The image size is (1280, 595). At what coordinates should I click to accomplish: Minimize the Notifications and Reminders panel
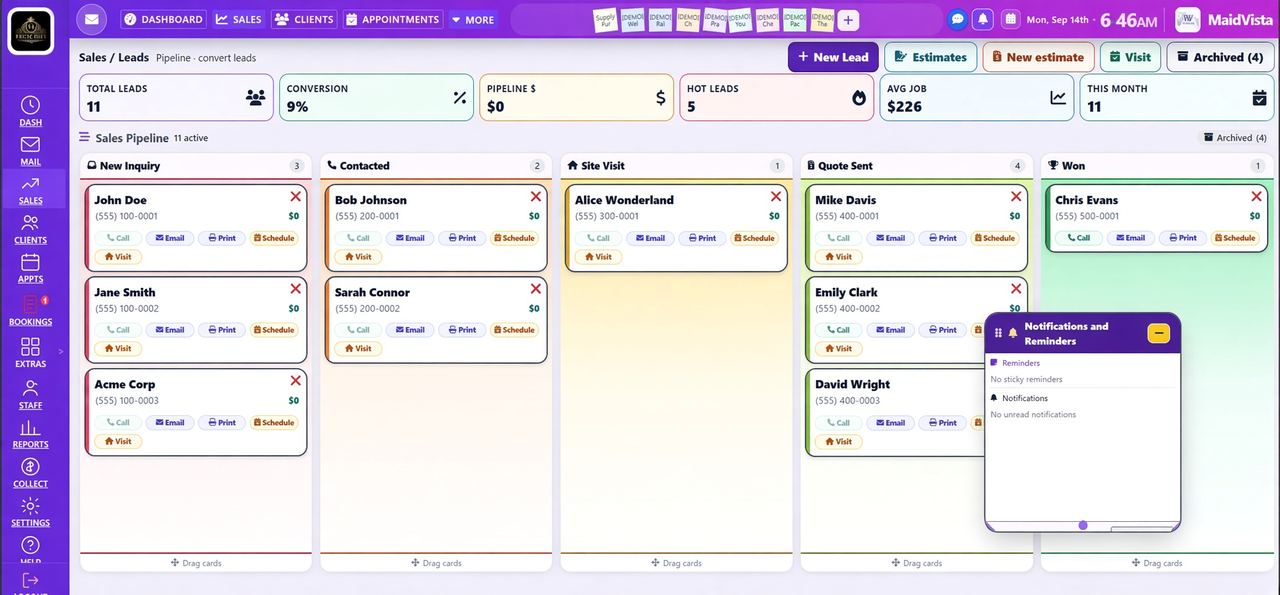1158,333
